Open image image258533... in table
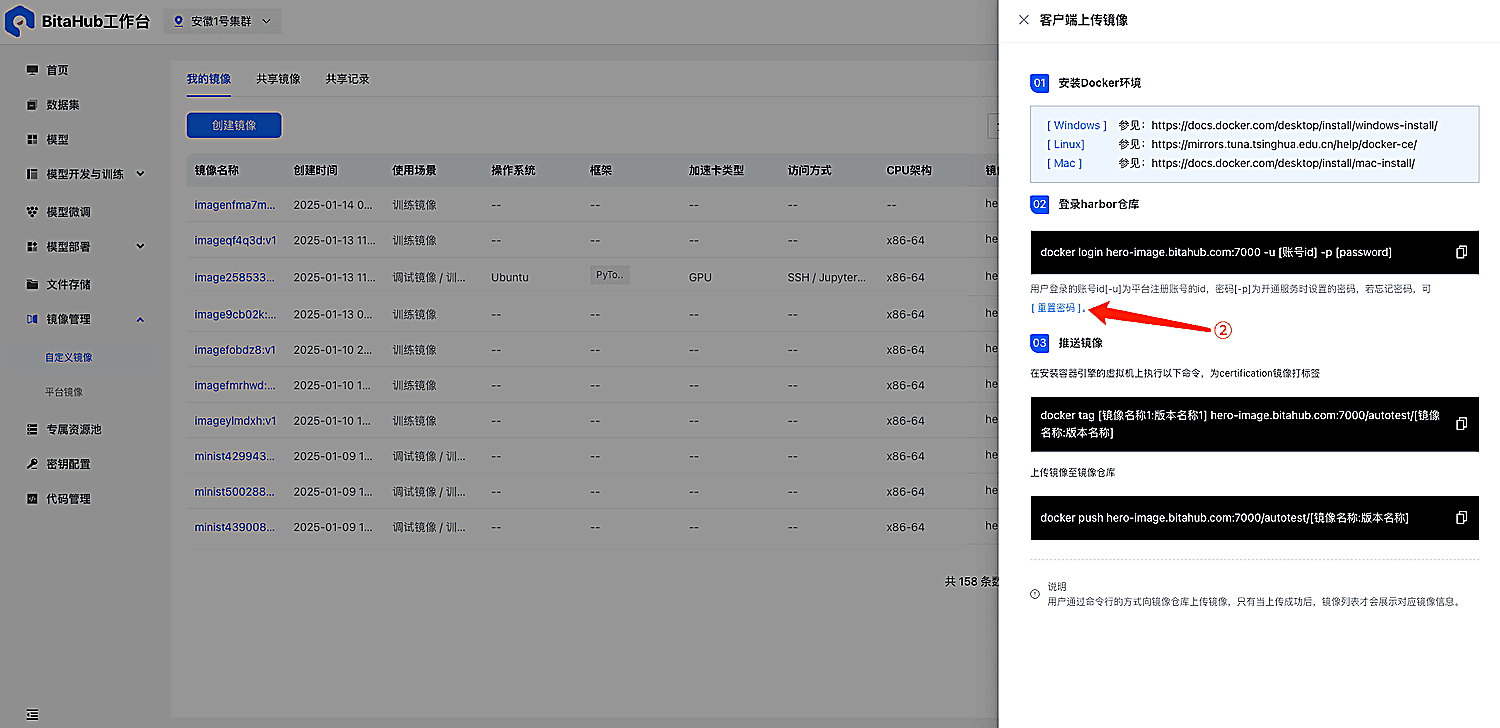Viewport: 1500px width, 728px height. click(234, 277)
